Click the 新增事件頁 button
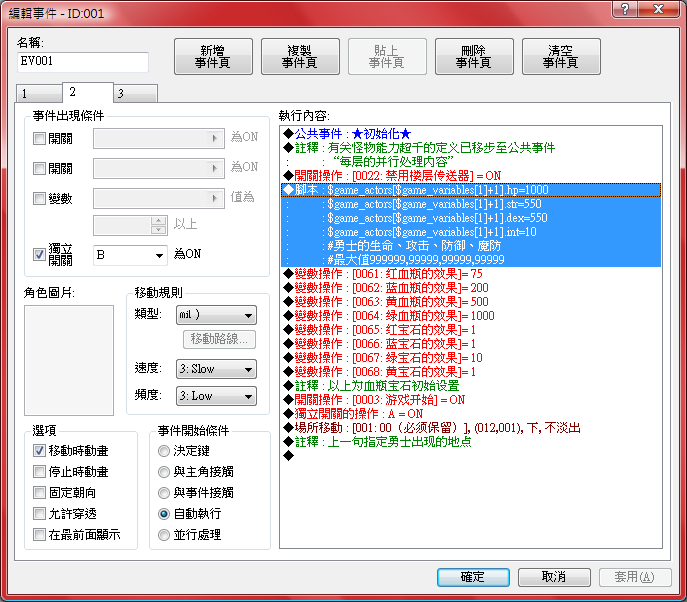687x602 pixels. [213, 57]
